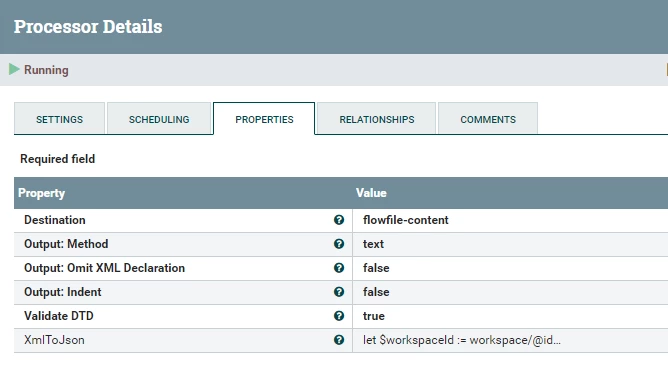668x367 pixels.
Task: Select the flowfile-content value cell
Action: 510,220
